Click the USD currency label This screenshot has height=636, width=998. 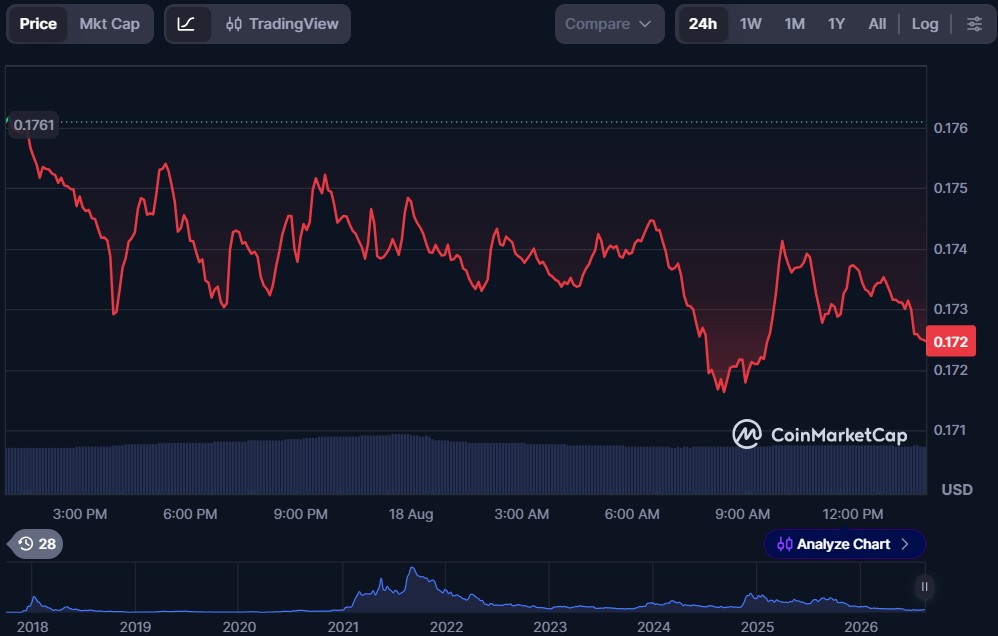(x=957, y=490)
